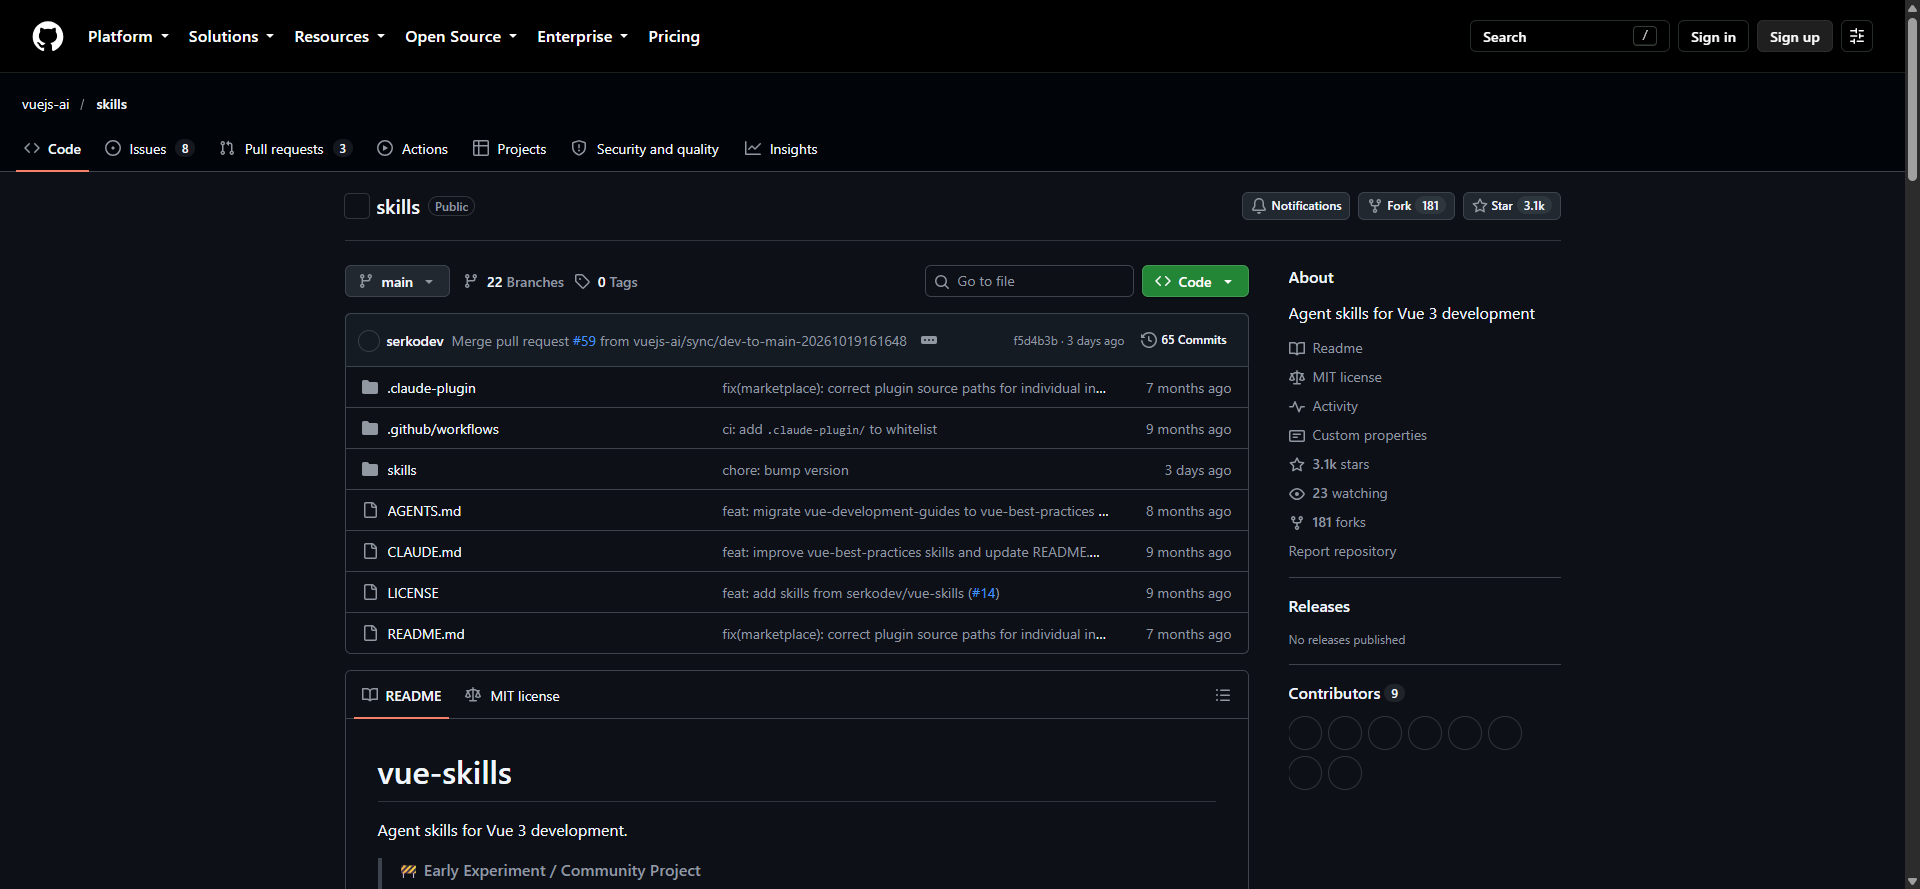This screenshot has width=1920, height=889.
Task: Go to the GitHub homepage logo
Action: coord(48,37)
